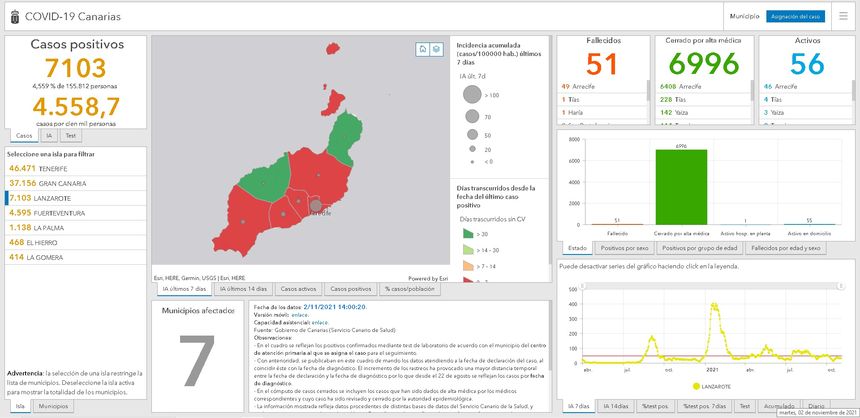
Task: Open the 'Fallecidos por edad y sexo' tab
Action: point(785,247)
